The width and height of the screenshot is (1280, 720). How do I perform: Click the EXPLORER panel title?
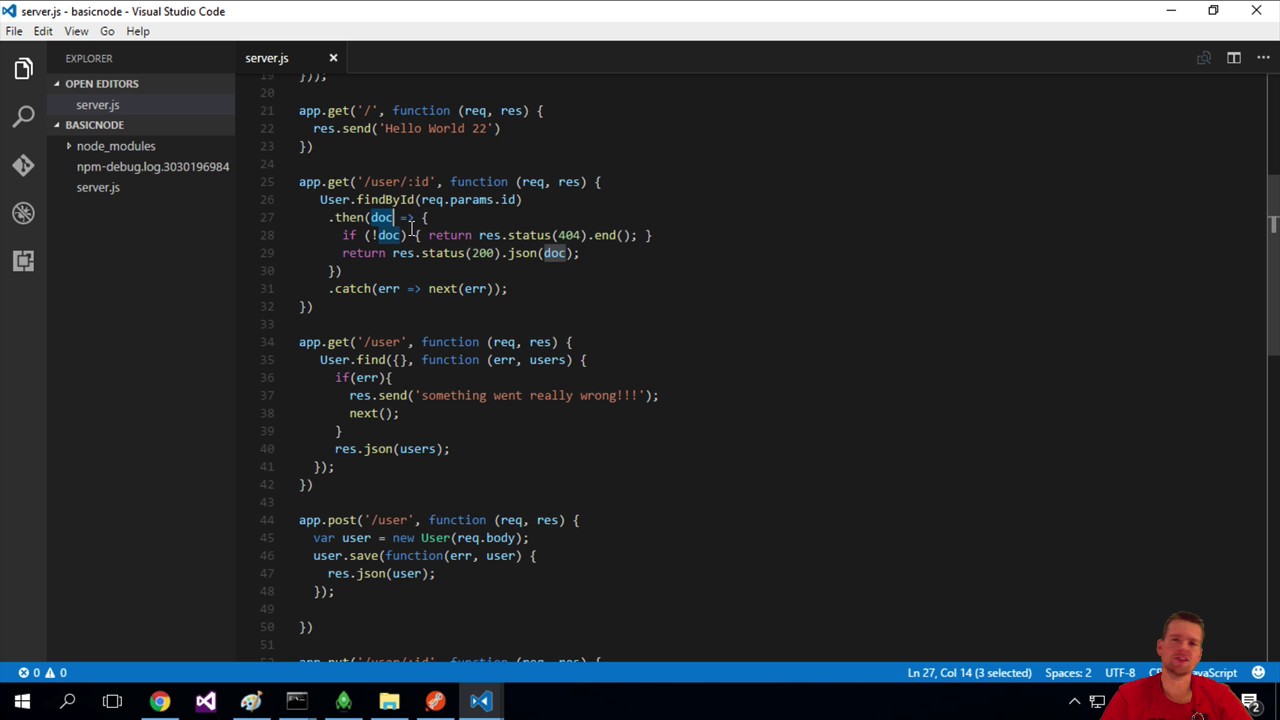89,58
